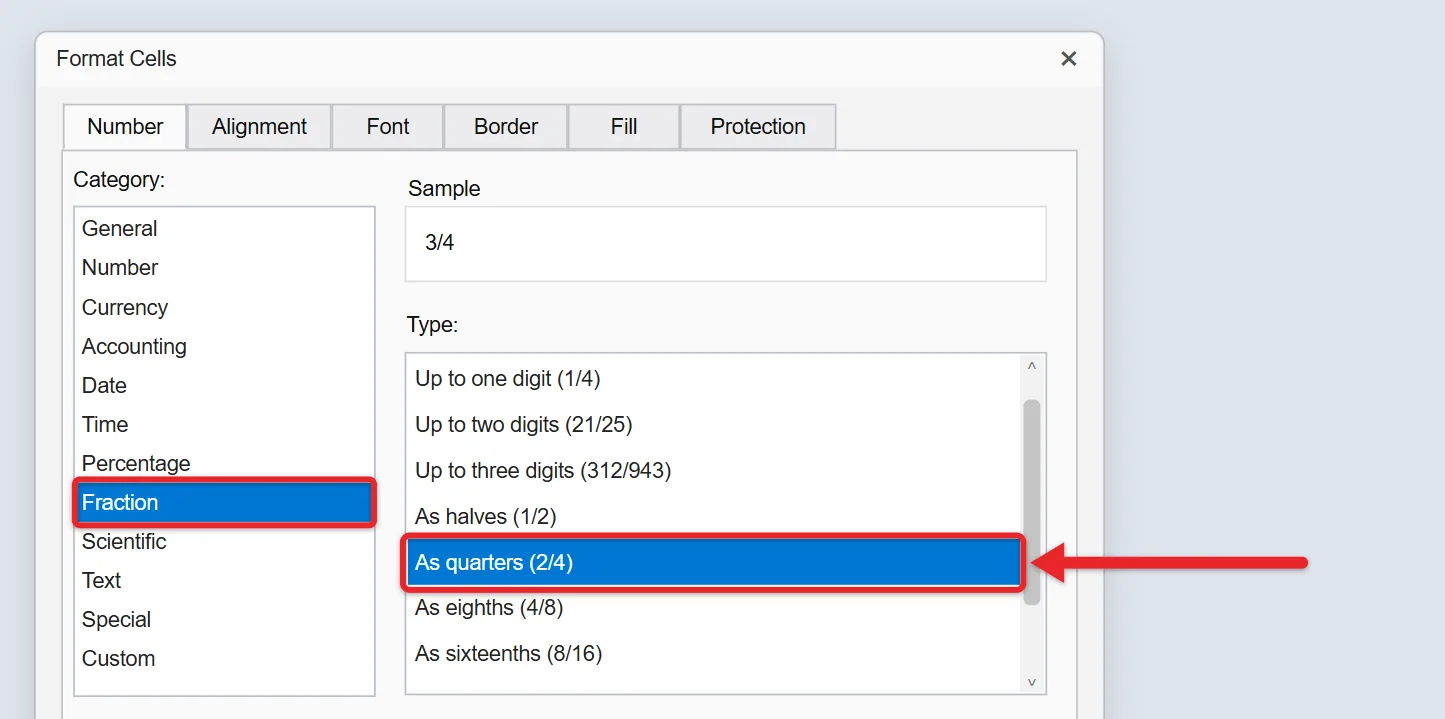
Task: Choose Up to two digits (21/25)
Action: pos(713,425)
